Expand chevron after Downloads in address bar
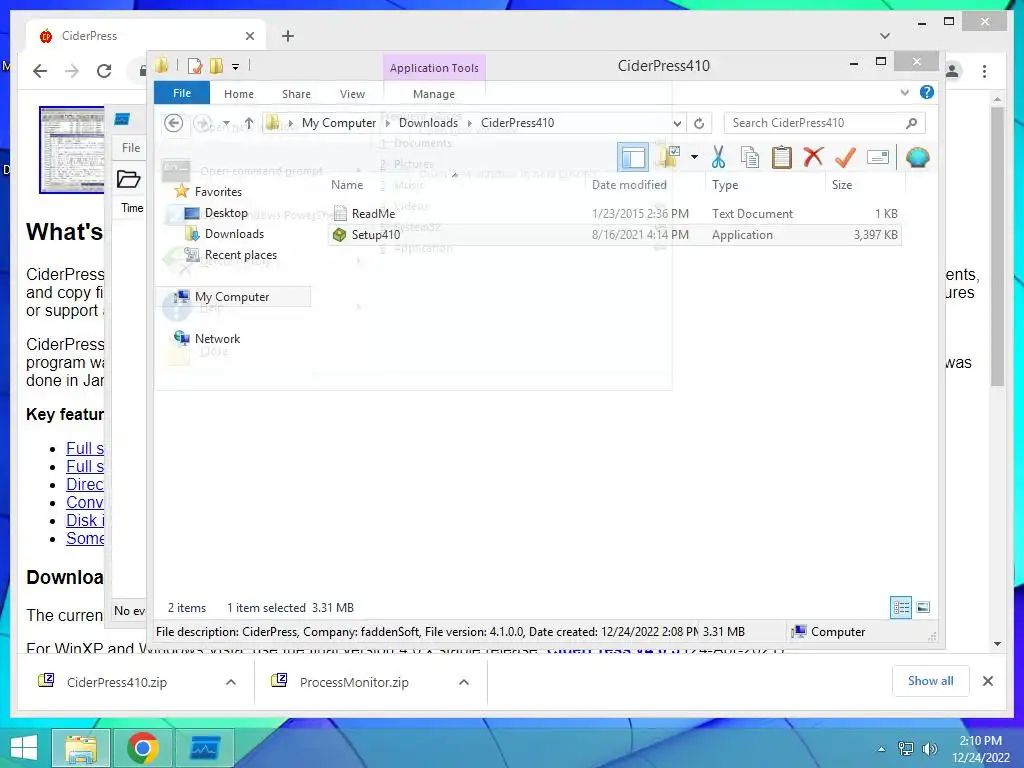 pyautogui.click(x=470, y=123)
